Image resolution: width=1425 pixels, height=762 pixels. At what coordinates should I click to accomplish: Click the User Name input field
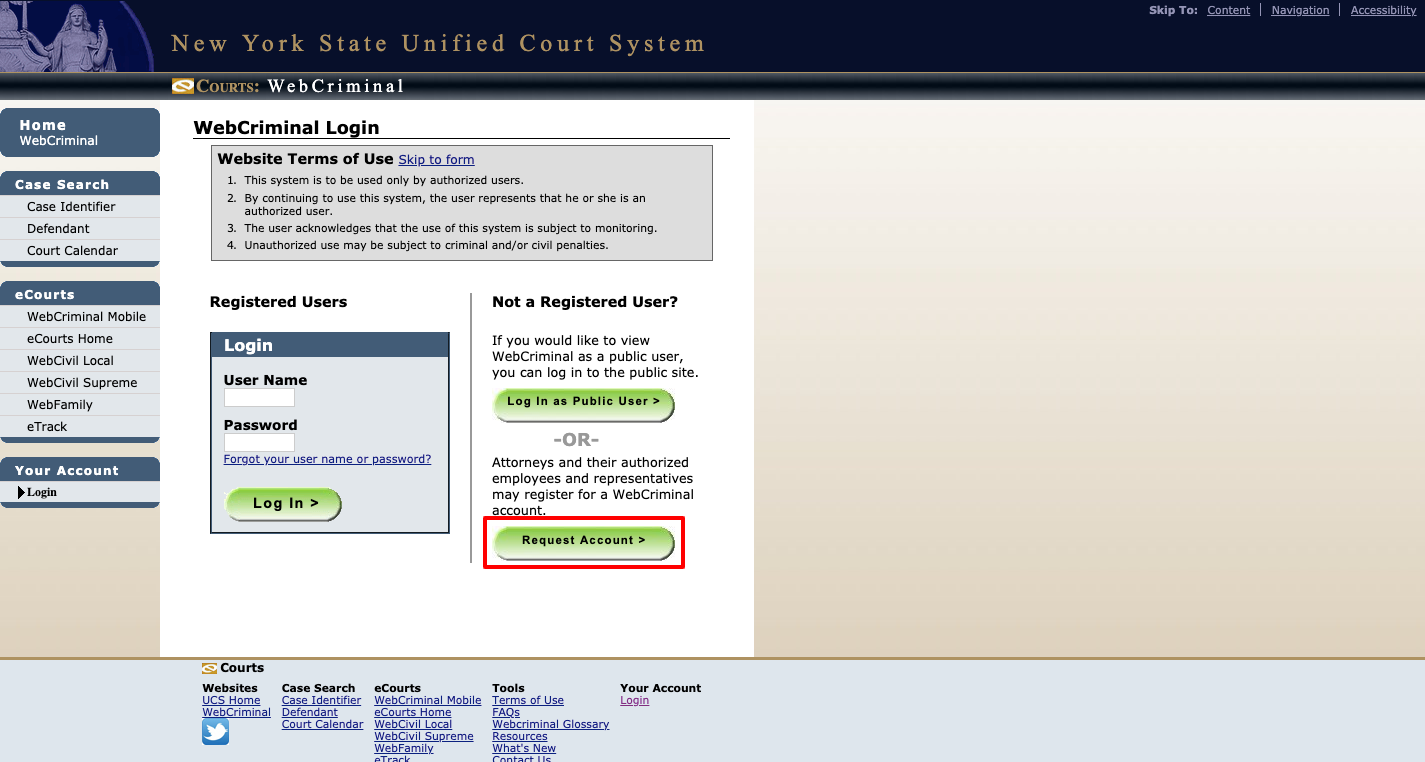point(259,398)
